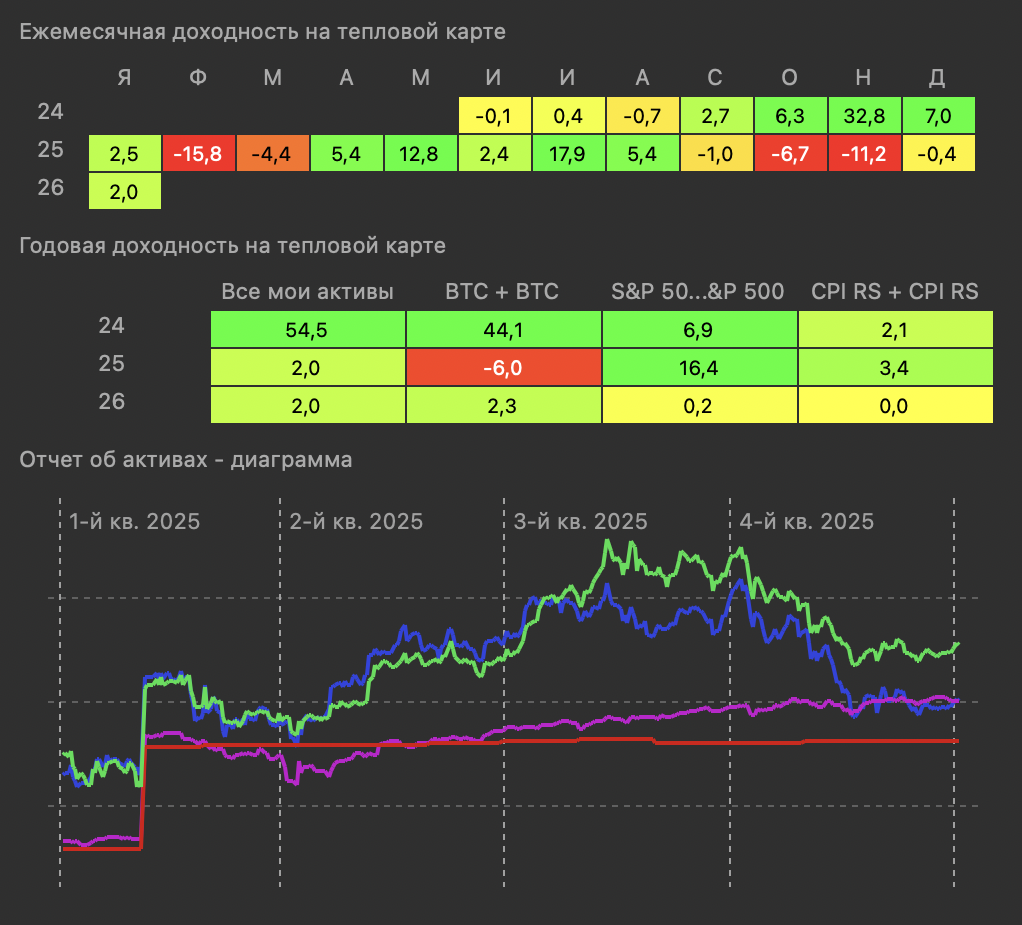Select the 44,1 BTC 2024 cell
The height and width of the screenshot is (925, 1022).
[x=503, y=329]
